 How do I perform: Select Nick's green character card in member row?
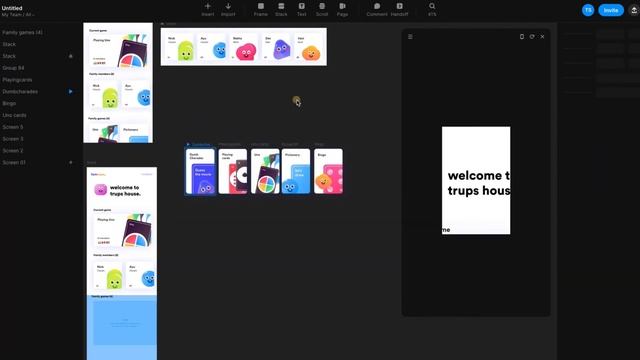pos(180,47)
